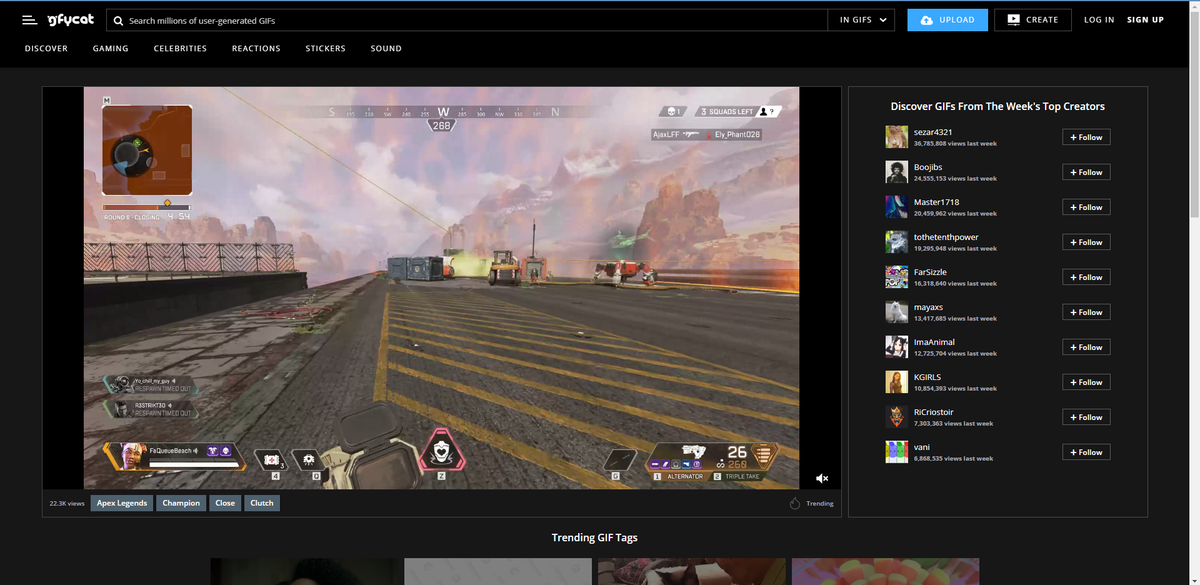Follow mayaxs
The height and width of the screenshot is (585, 1200).
(1086, 312)
